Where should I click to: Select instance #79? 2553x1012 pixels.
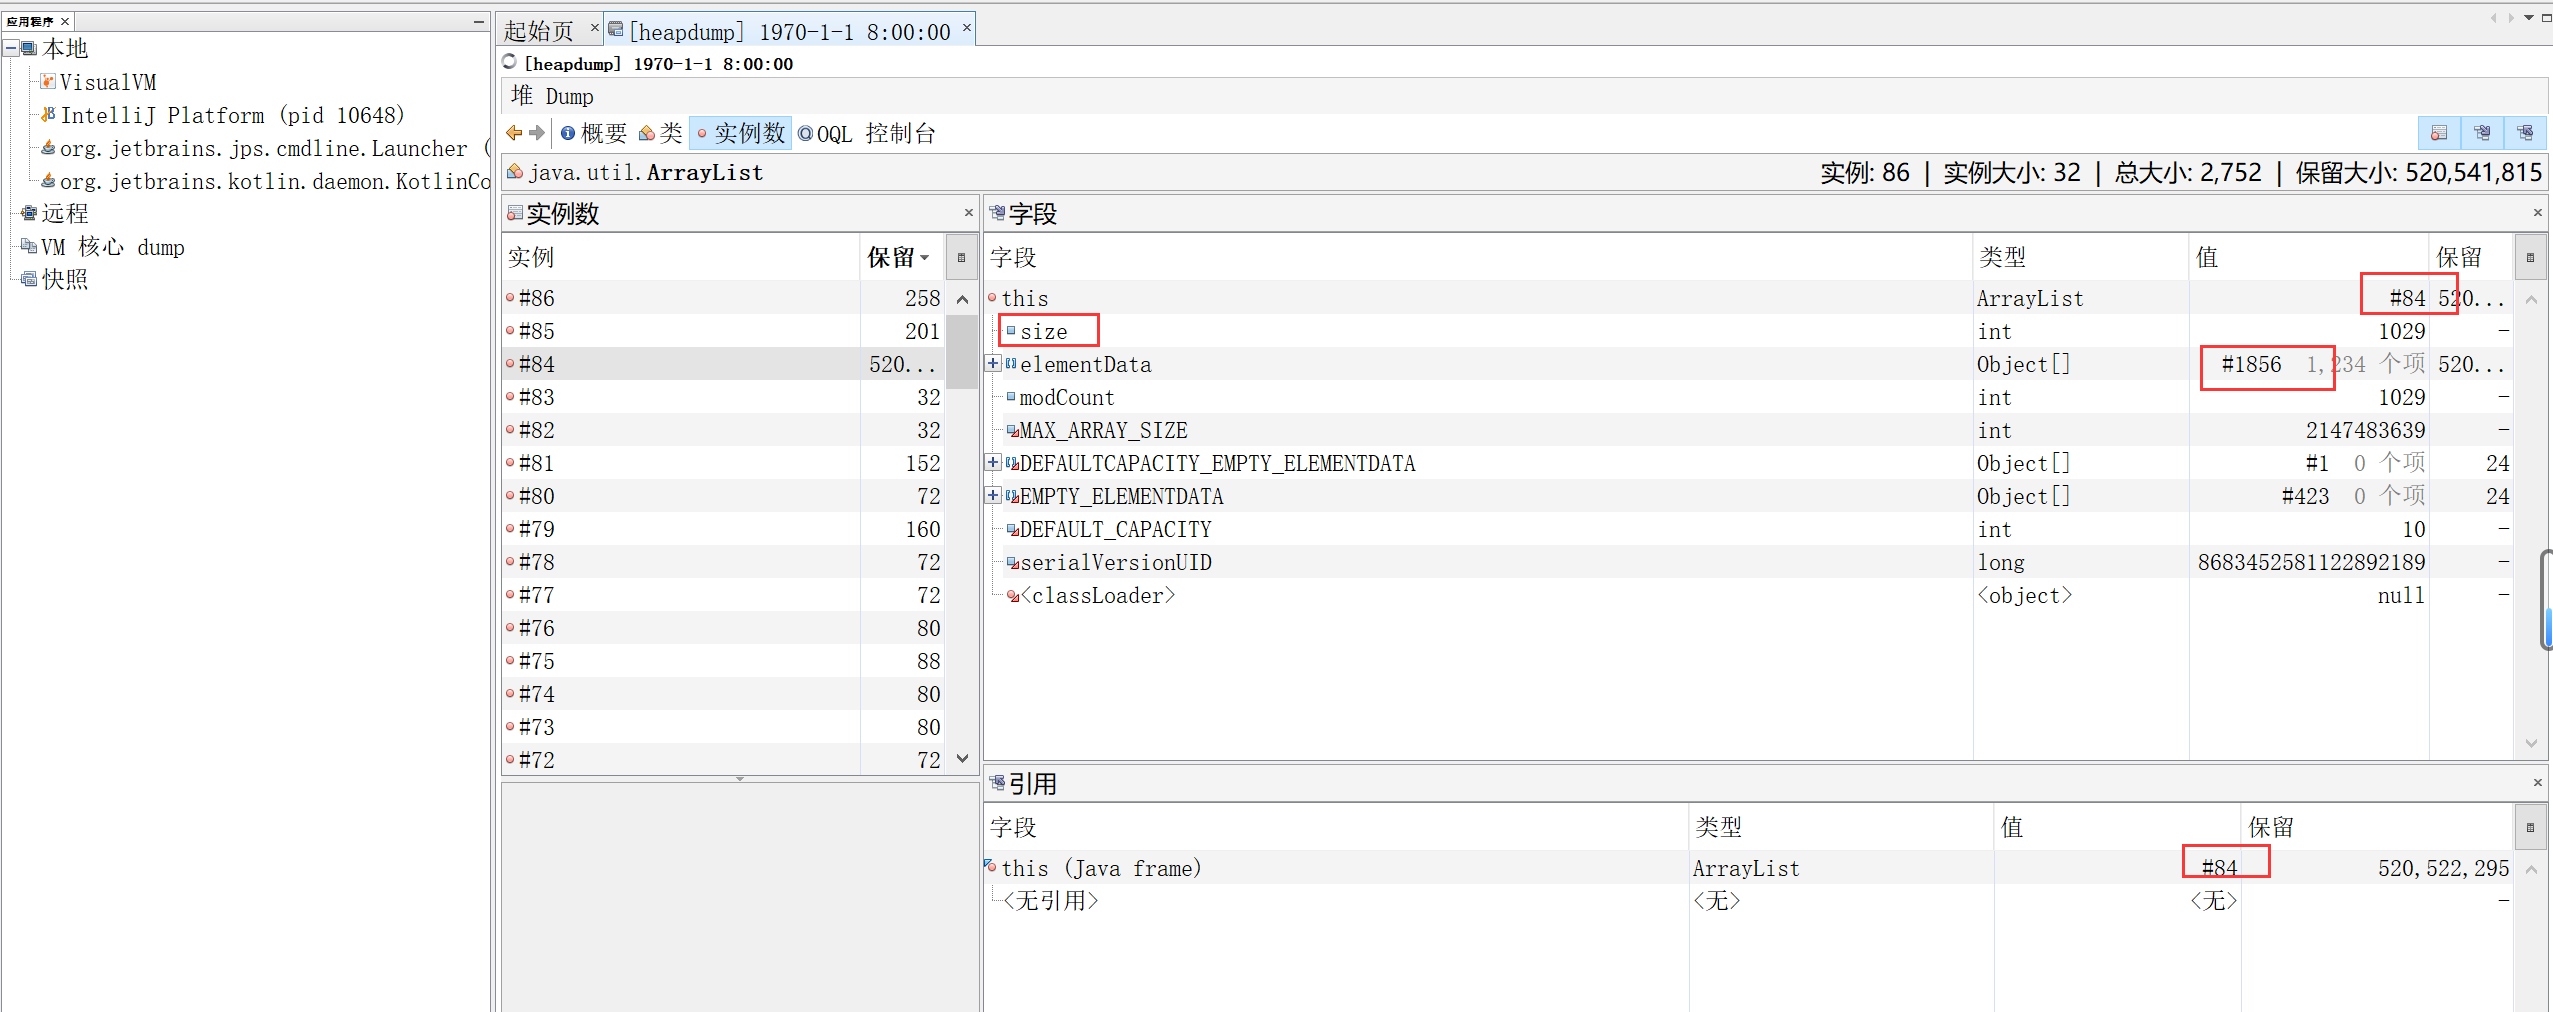(x=724, y=529)
